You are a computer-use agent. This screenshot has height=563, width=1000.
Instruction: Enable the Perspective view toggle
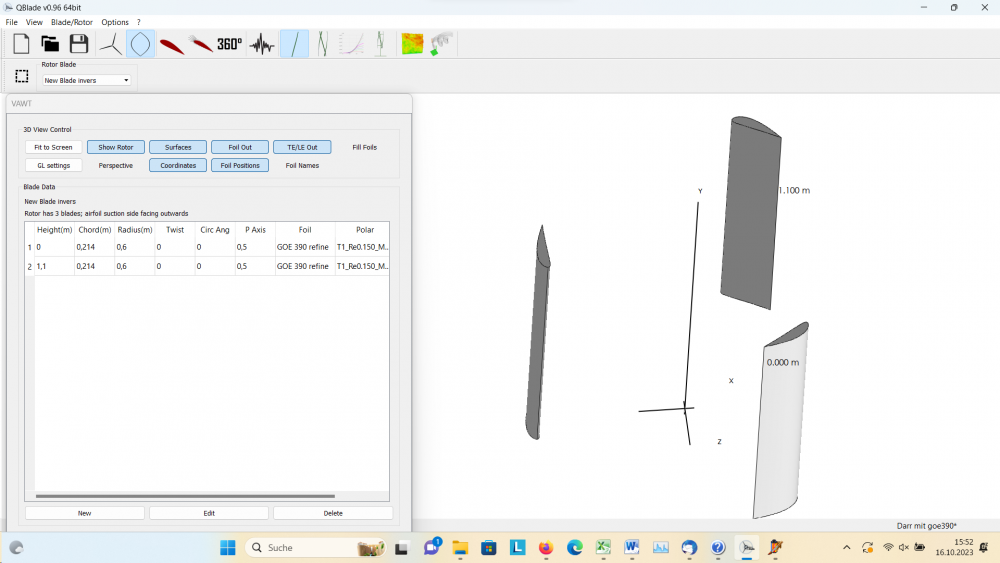pyautogui.click(x=115, y=166)
